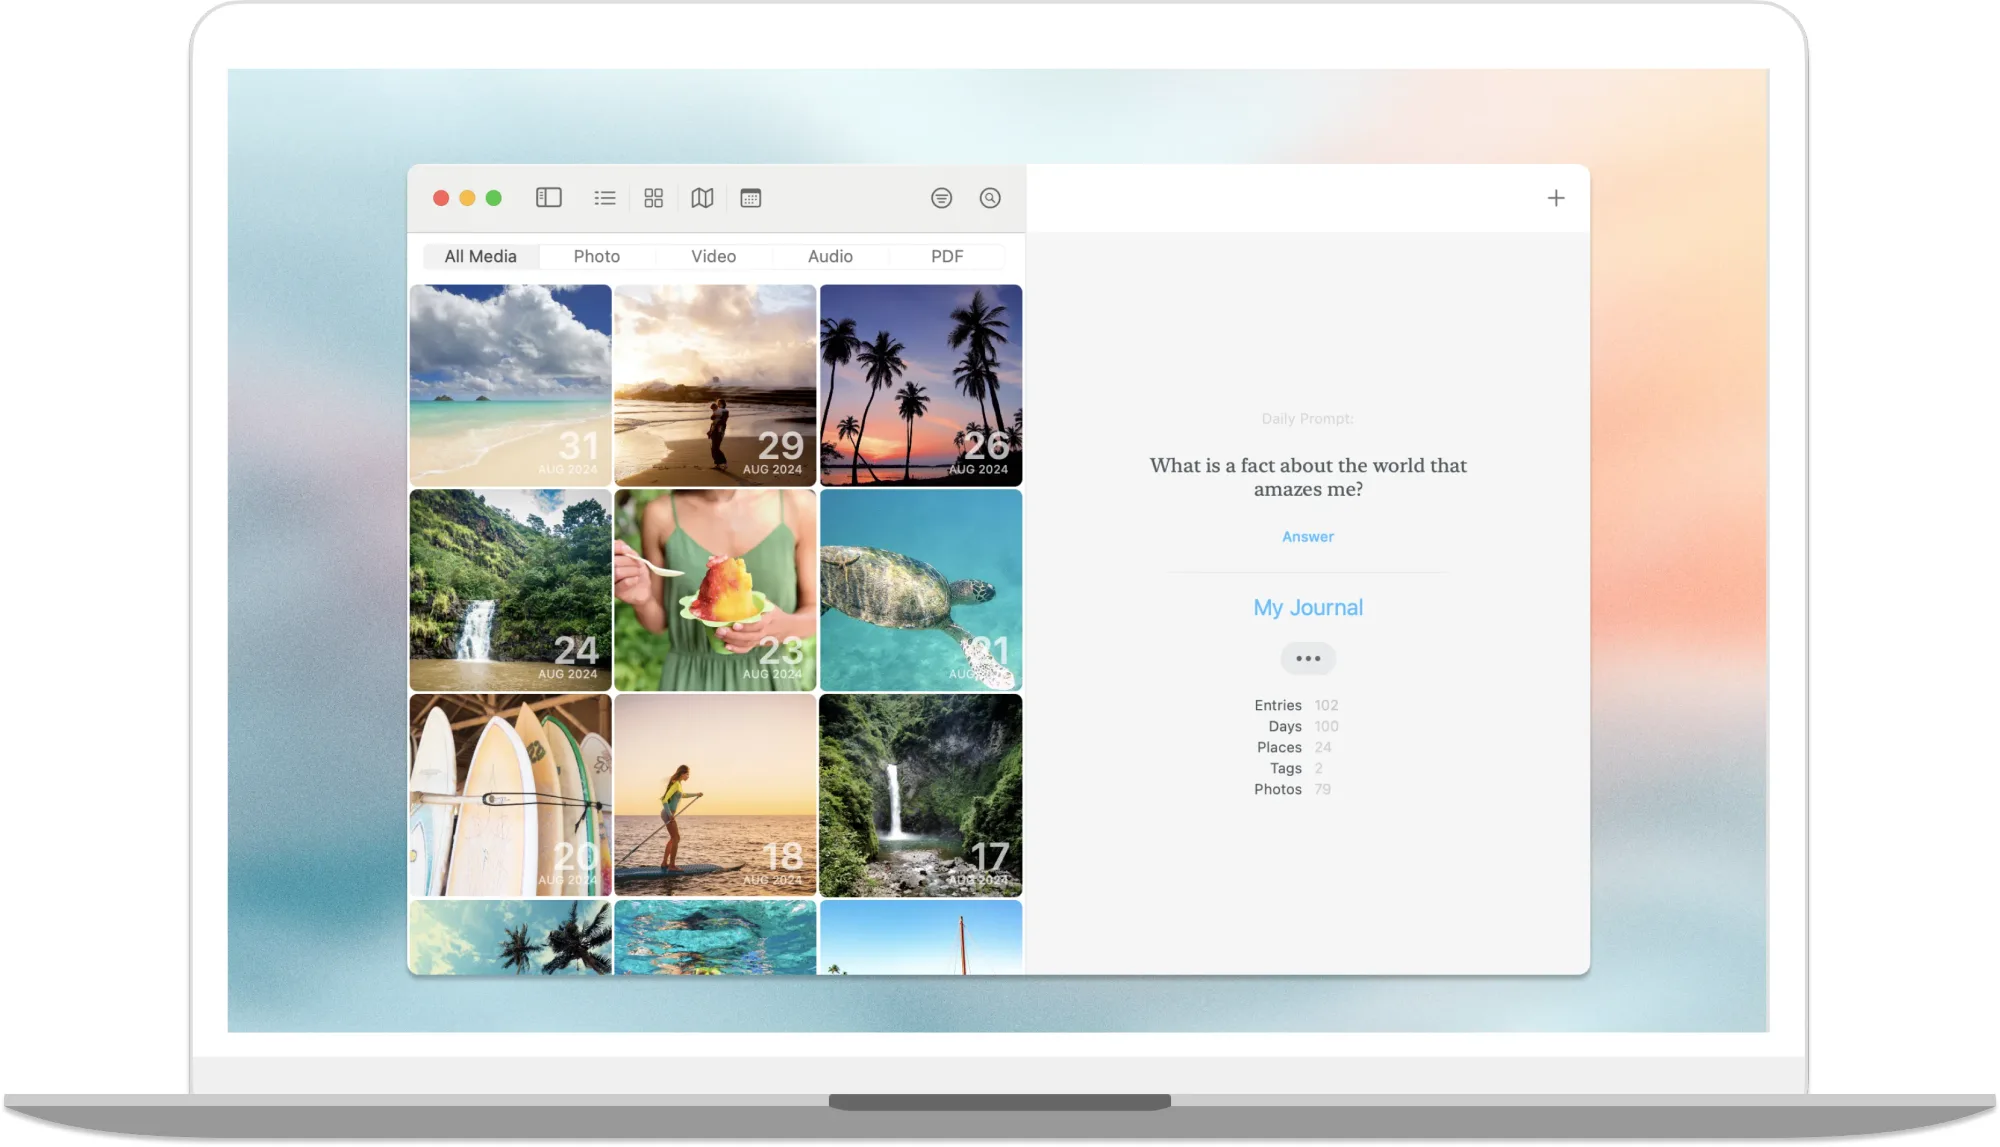Click the Days count 100
Image resolution: width=2000 pixels, height=1147 pixels.
coord(1326,726)
